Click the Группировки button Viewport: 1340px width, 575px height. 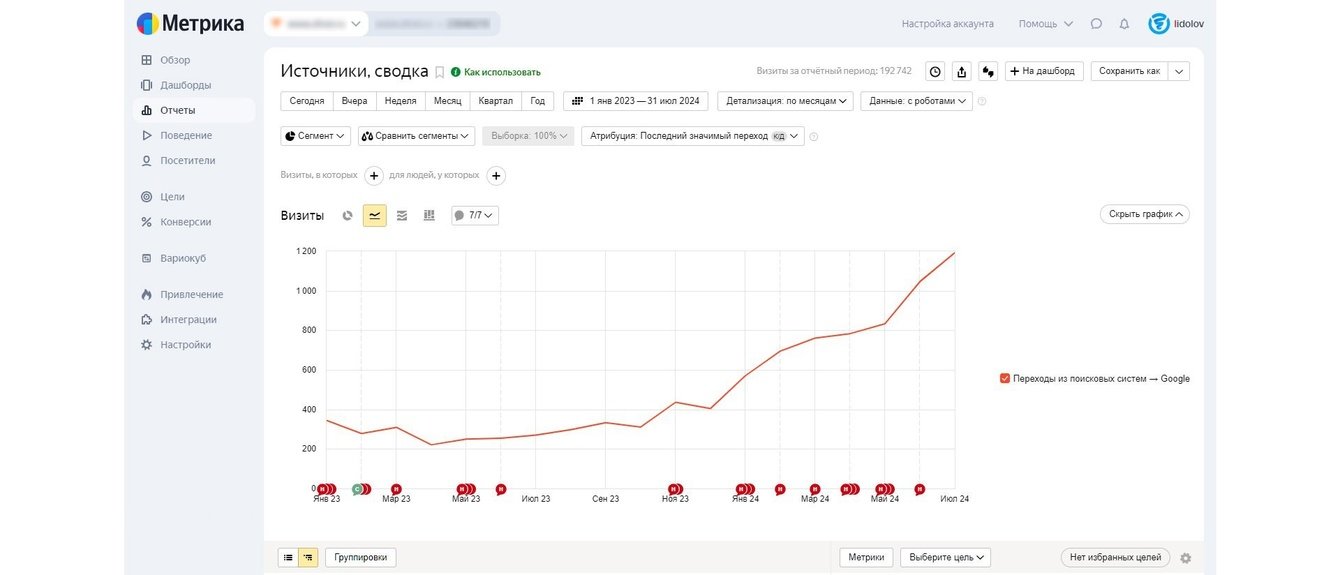point(361,557)
